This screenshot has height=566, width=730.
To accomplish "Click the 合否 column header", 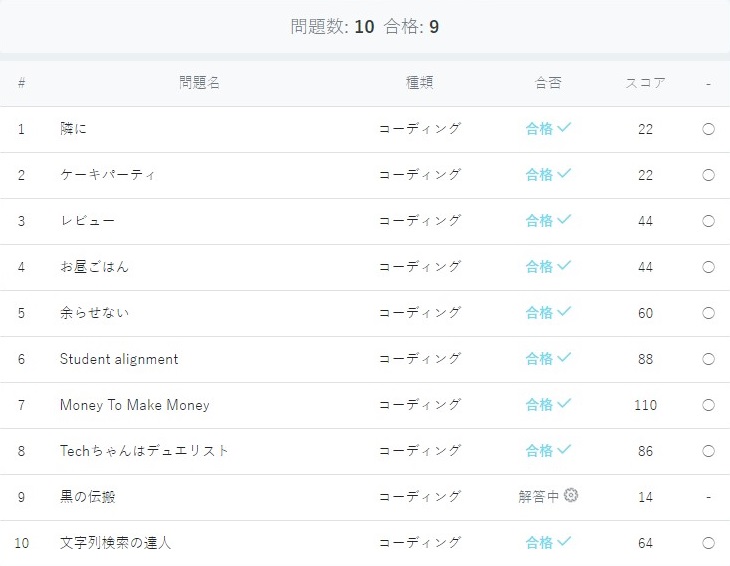I will tap(548, 83).
